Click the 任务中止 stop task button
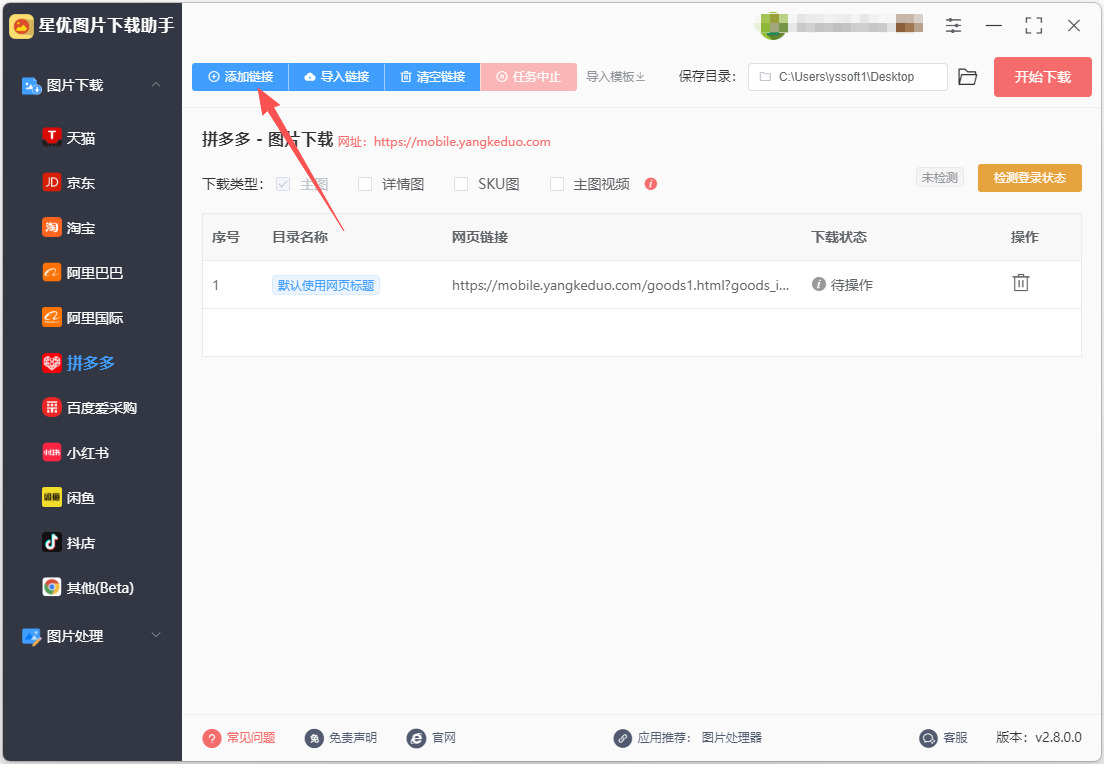This screenshot has width=1104, height=764. 528,77
